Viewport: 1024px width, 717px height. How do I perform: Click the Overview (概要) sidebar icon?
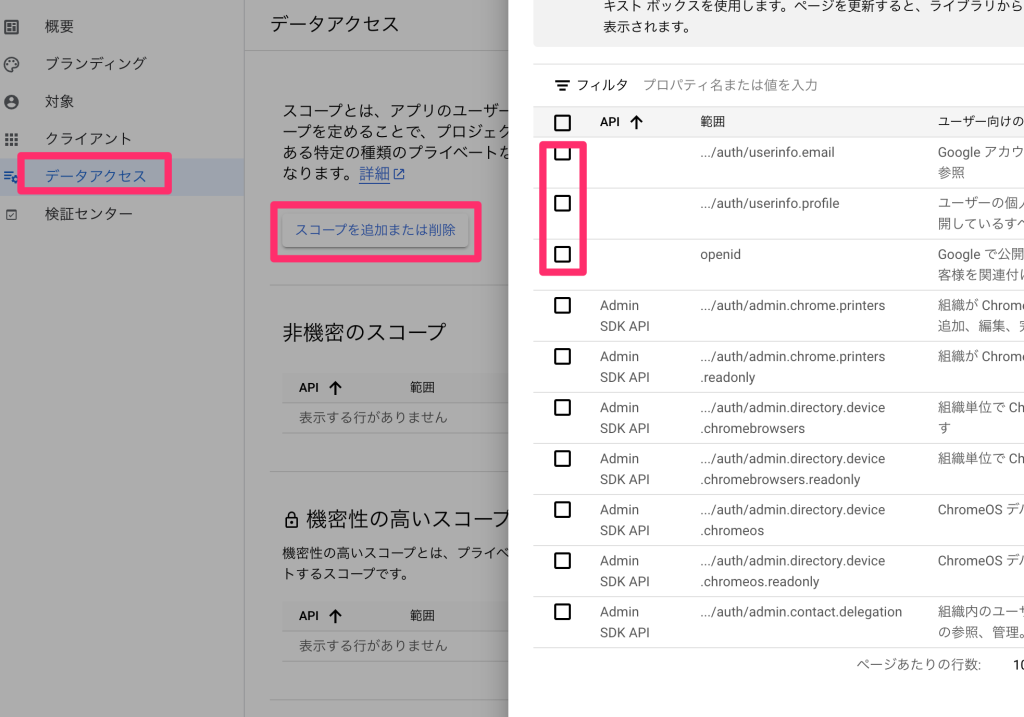tap(12, 27)
